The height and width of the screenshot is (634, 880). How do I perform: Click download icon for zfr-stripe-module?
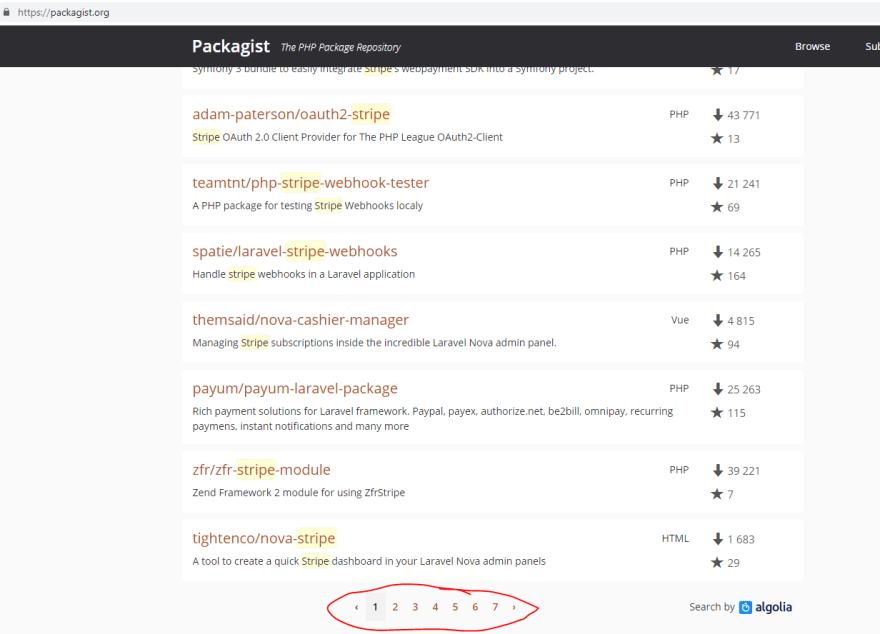(717, 470)
